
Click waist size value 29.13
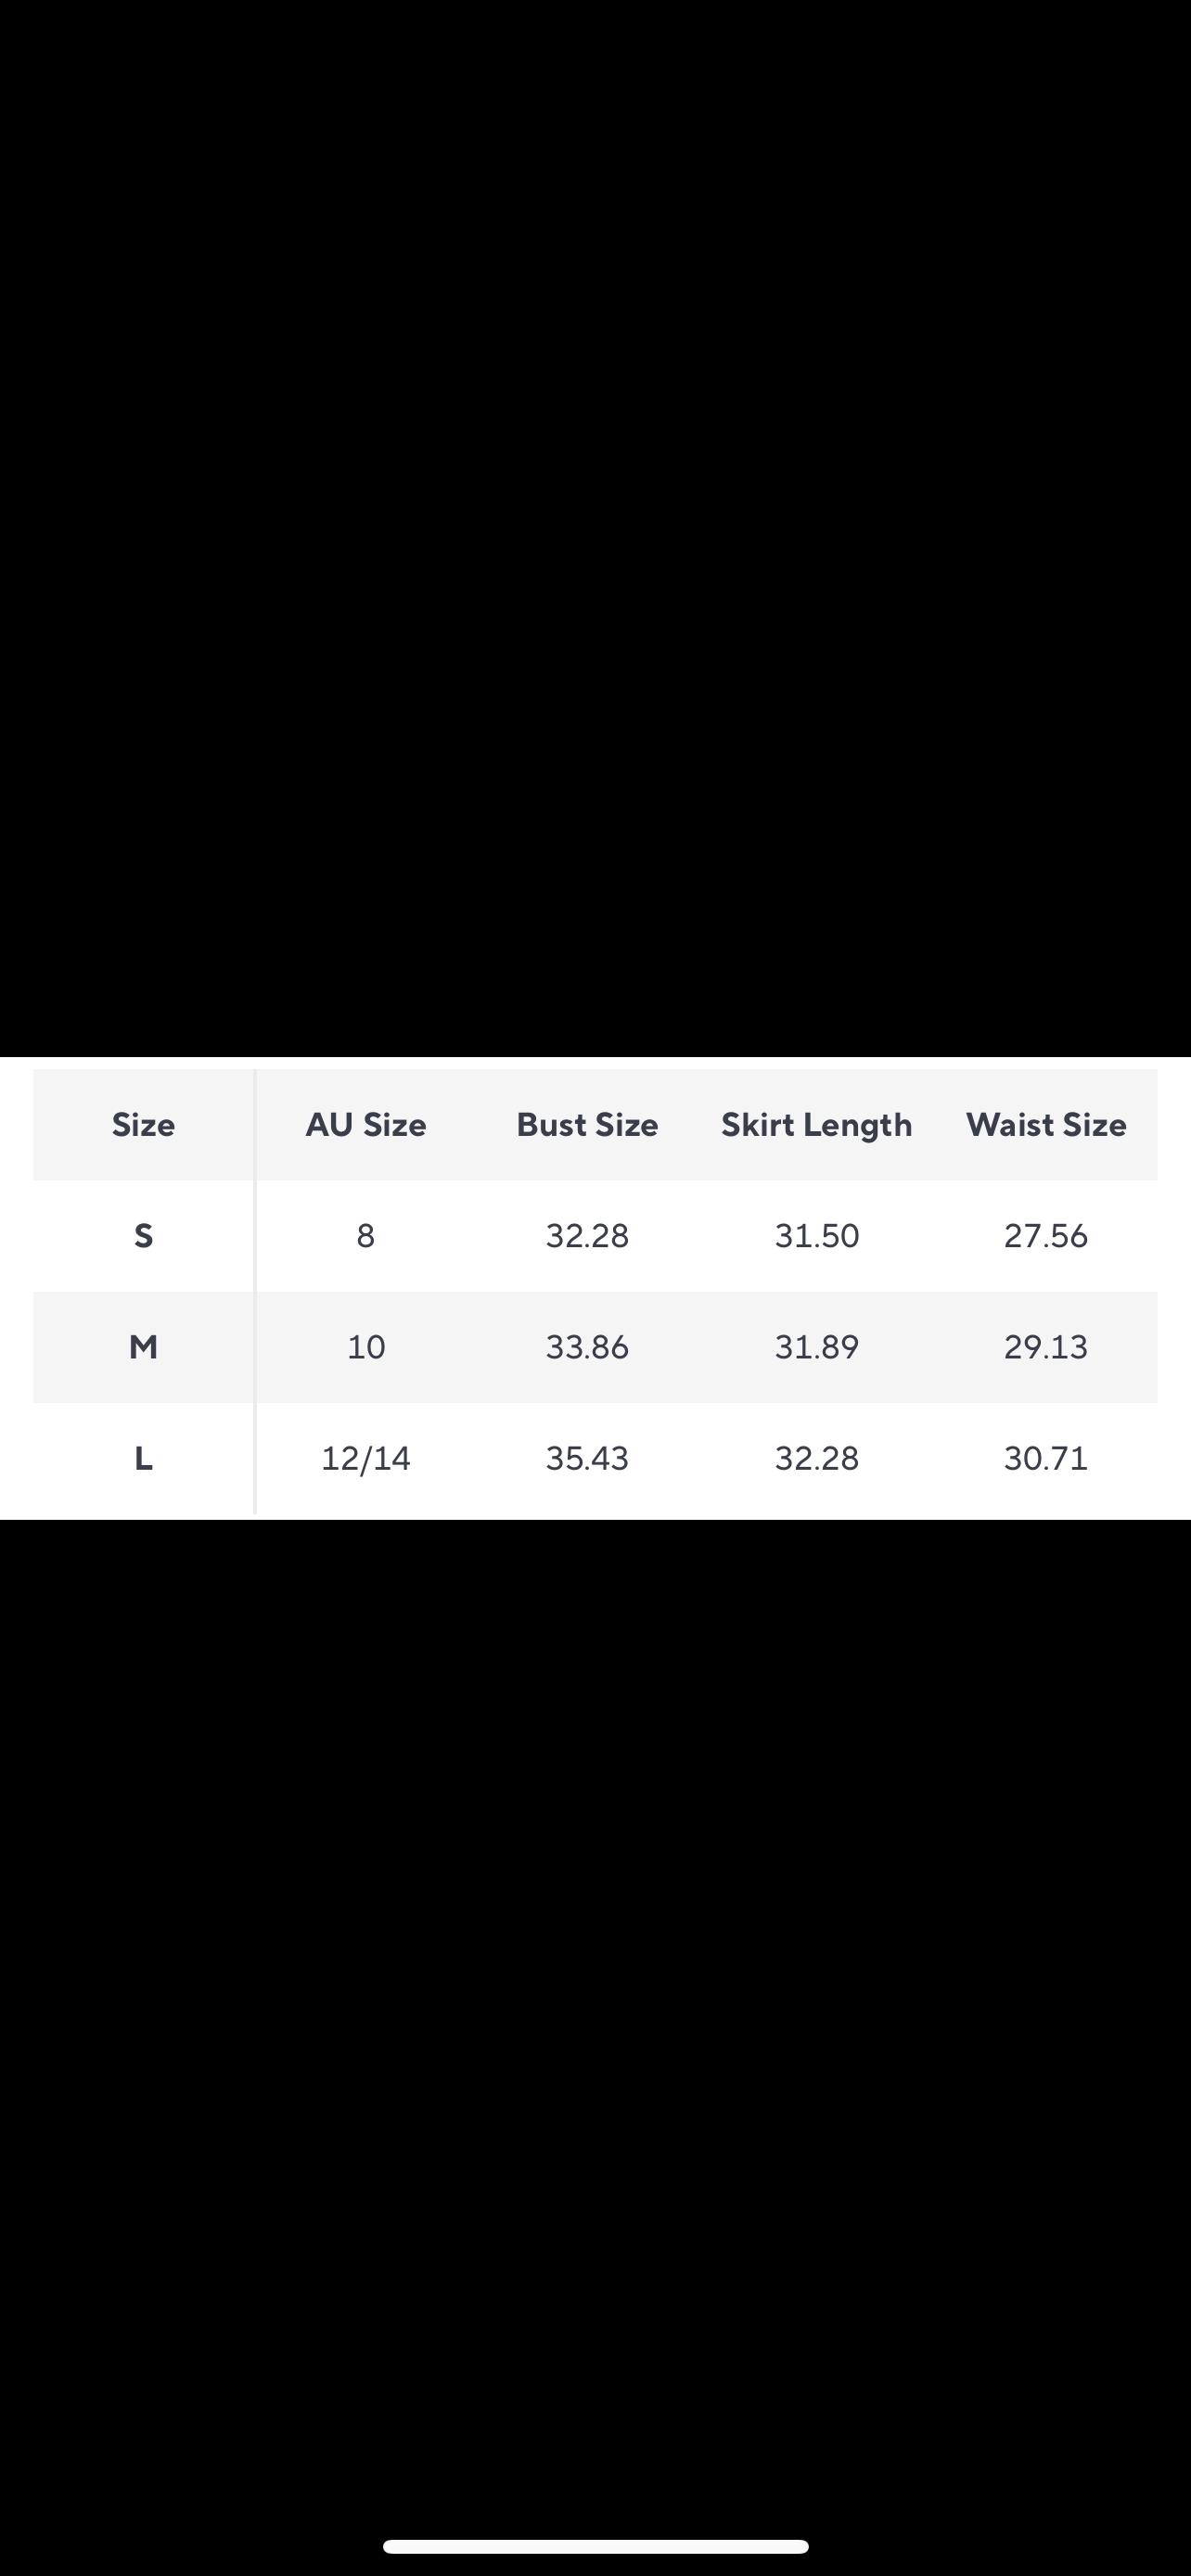[x=1046, y=1347]
